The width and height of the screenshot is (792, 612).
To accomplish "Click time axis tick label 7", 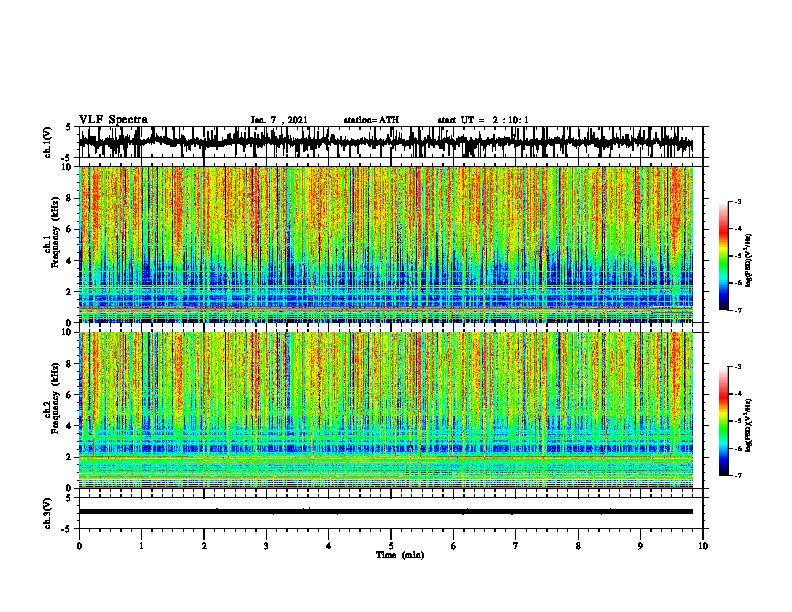I will click(x=516, y=546).
